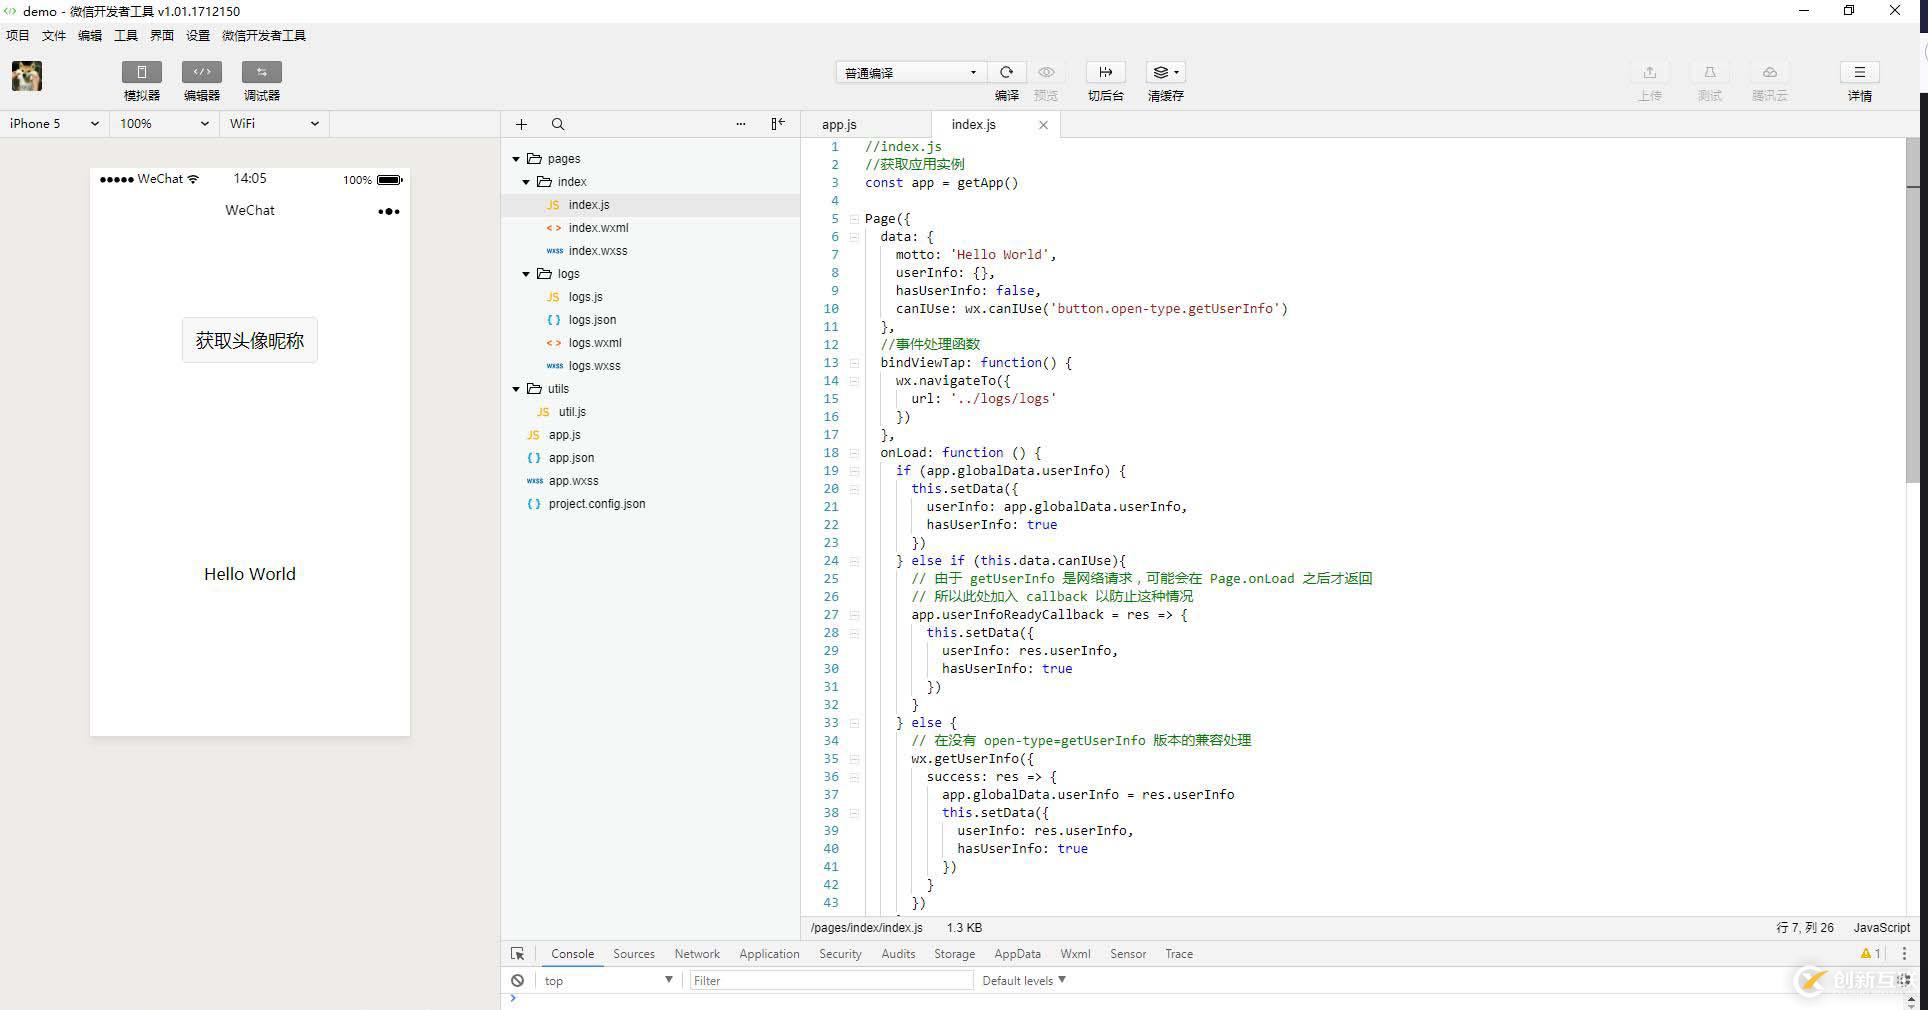
Task: Click the JavaScript language indicator in status bar
Action: coord(1881,928)
